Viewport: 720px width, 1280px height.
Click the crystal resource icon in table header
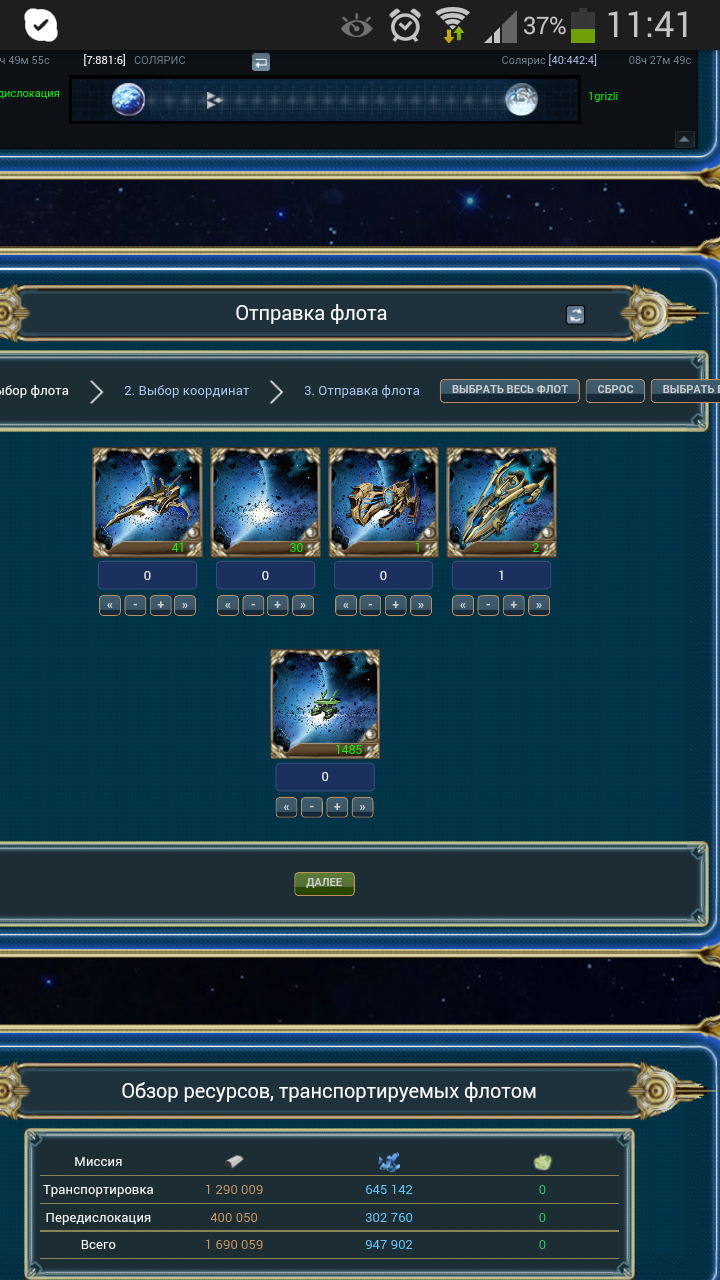389,1161
